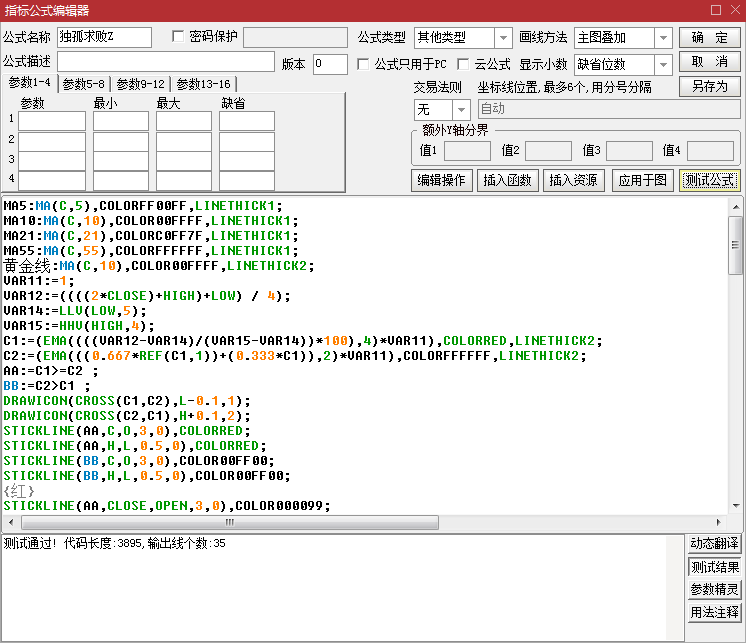The height and width of the screenshot is (643, 746).
Task: Open the 用法注释 panel
Action: tap(714, 612)
